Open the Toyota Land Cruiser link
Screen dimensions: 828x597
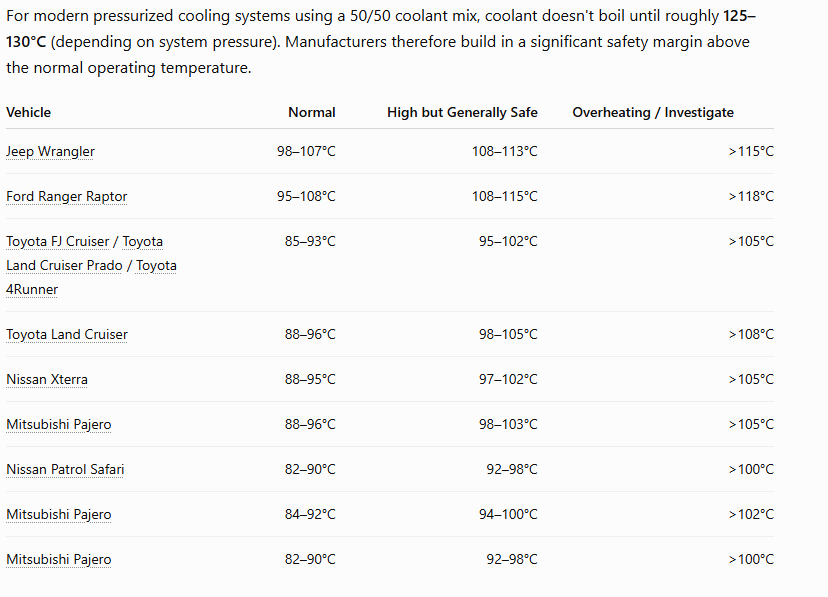click(67, 335)
